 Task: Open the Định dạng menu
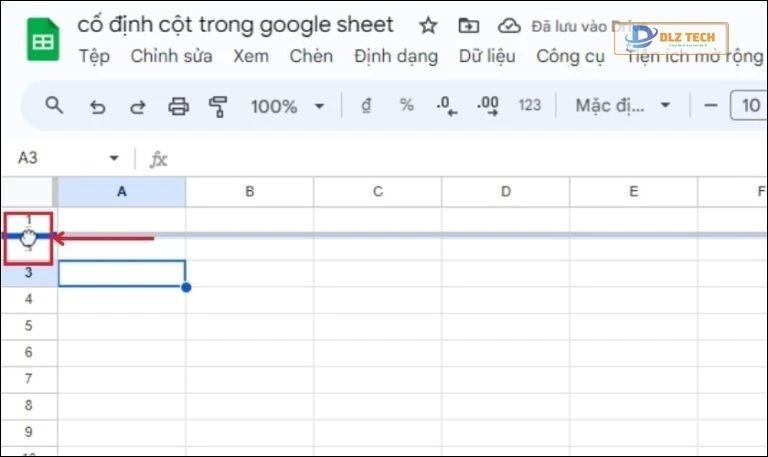click(x=396, y=56)
